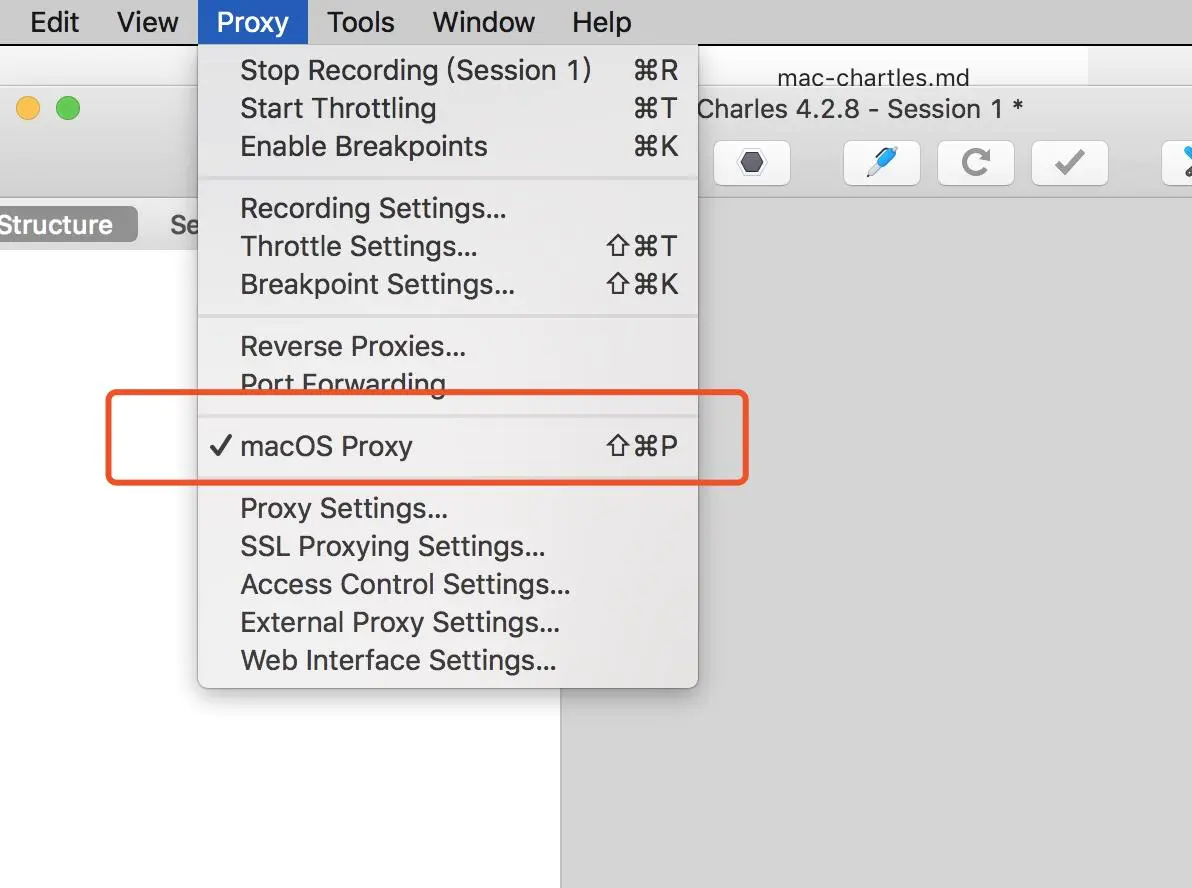Click the hexagon breakpoints toolbar icon
Image resolution: width=1192 pixels, height=888 pixels.
coord(752,163)
